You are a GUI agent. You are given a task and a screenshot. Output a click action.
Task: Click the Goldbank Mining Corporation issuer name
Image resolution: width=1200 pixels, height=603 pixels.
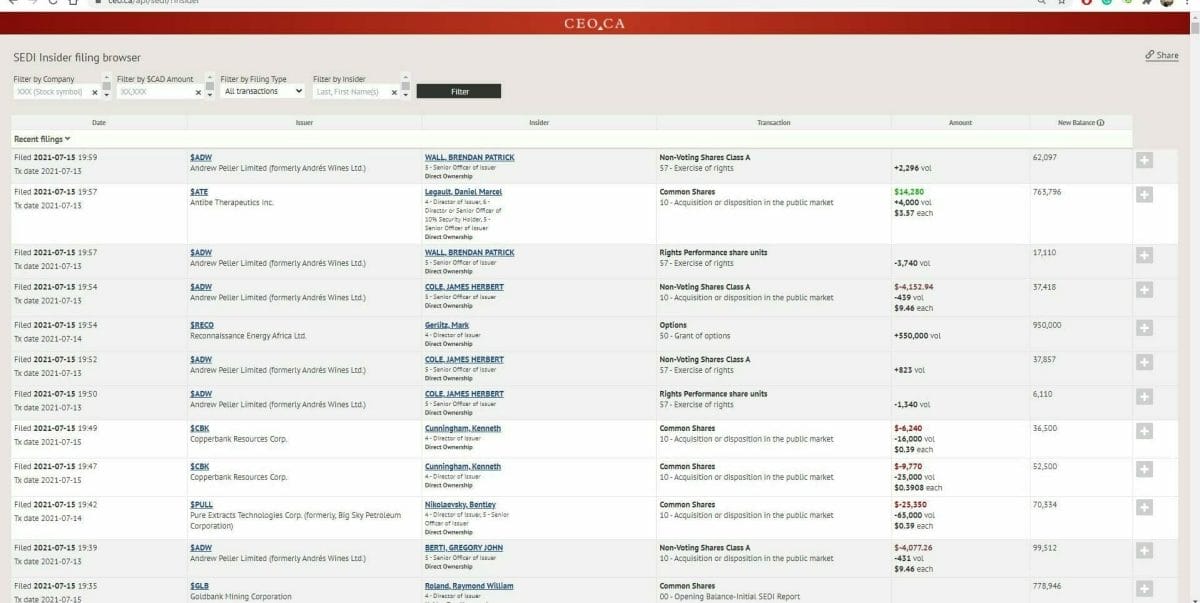tap(241, 597)
